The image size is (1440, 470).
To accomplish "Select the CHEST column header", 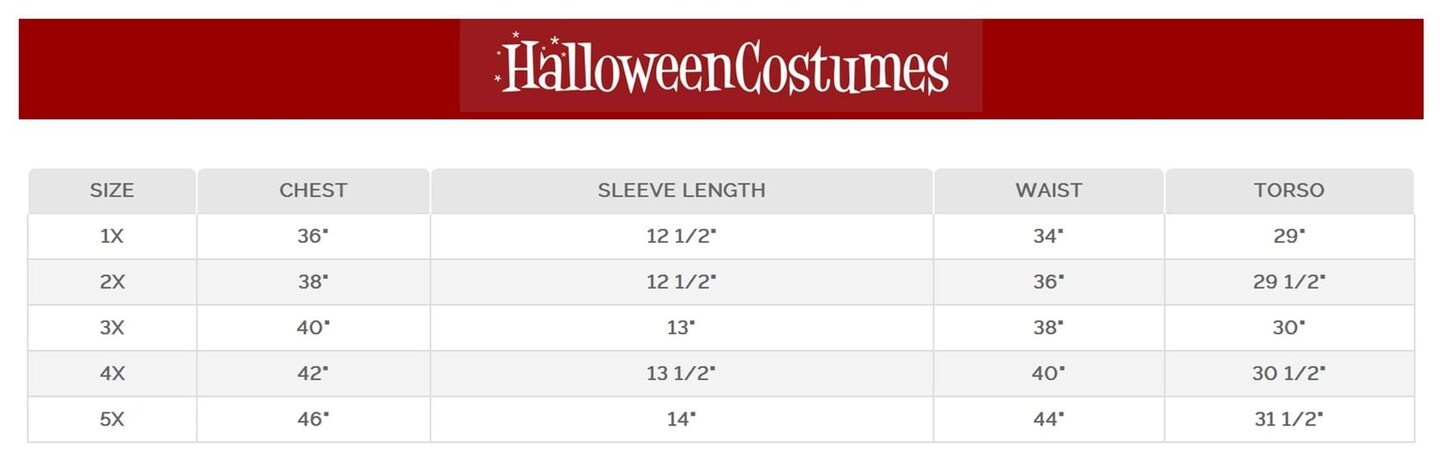I will pyautogui.click(x=313, y=190).
